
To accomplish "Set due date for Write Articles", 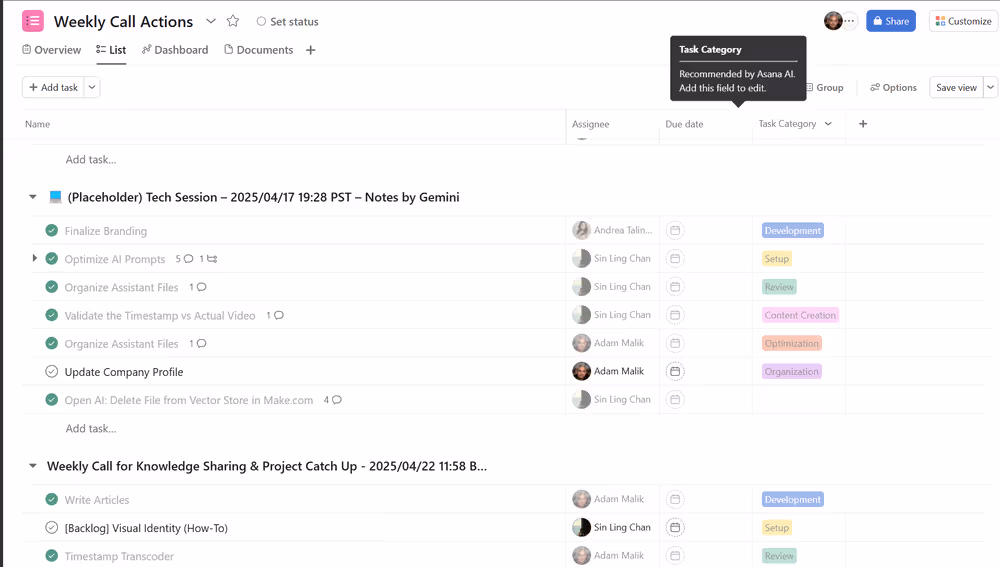I will click(x=675, y=499).
